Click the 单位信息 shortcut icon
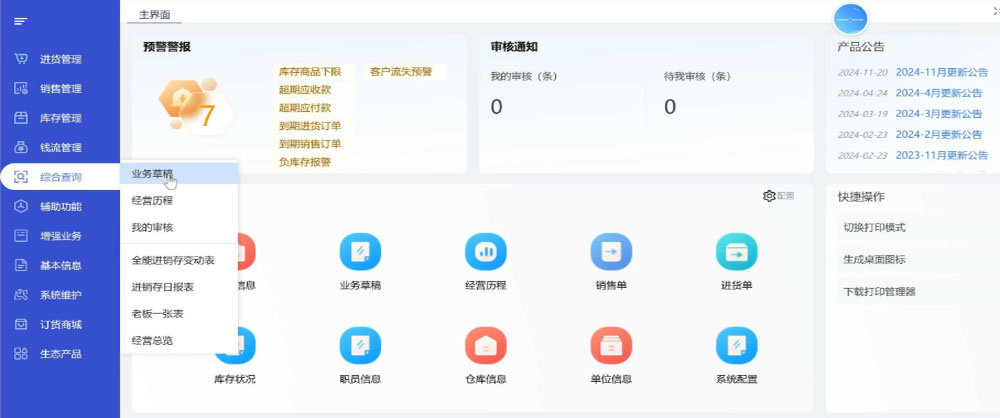The width and height of the screenshot is (1000, 418). (x=611, y=346)
